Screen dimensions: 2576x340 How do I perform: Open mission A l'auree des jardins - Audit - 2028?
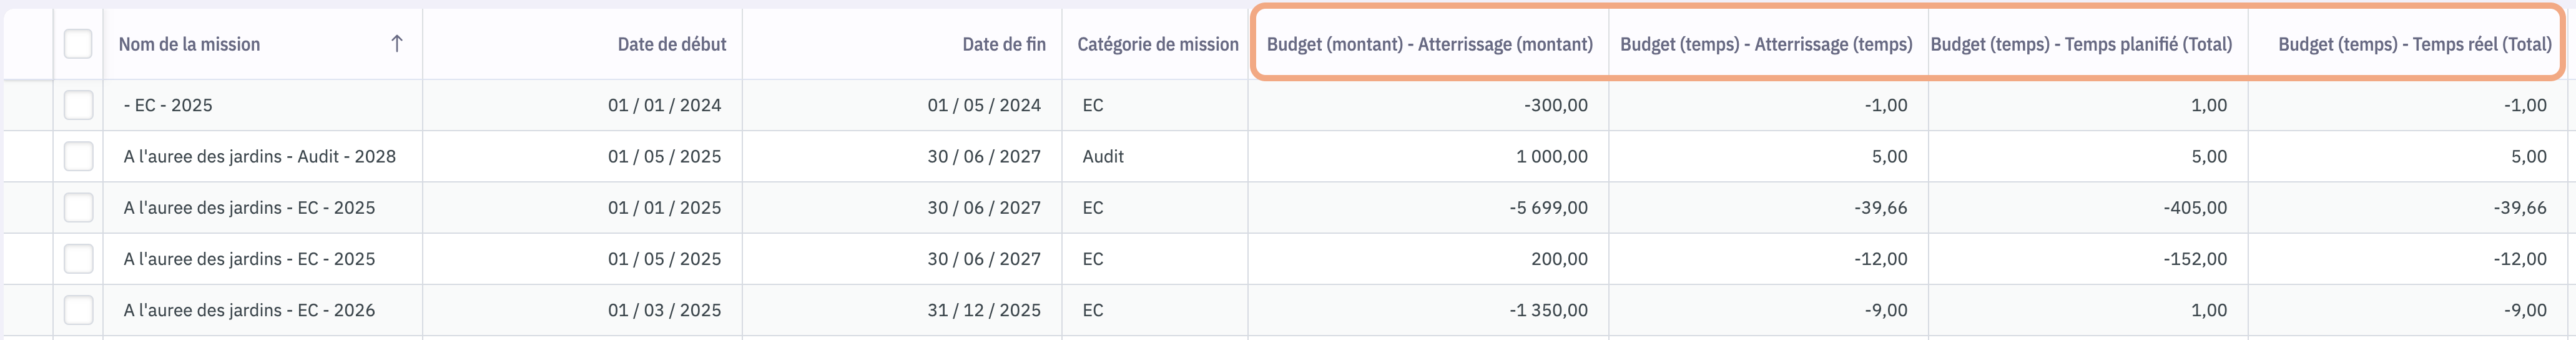pyautogui.click(x=259, y=156)
